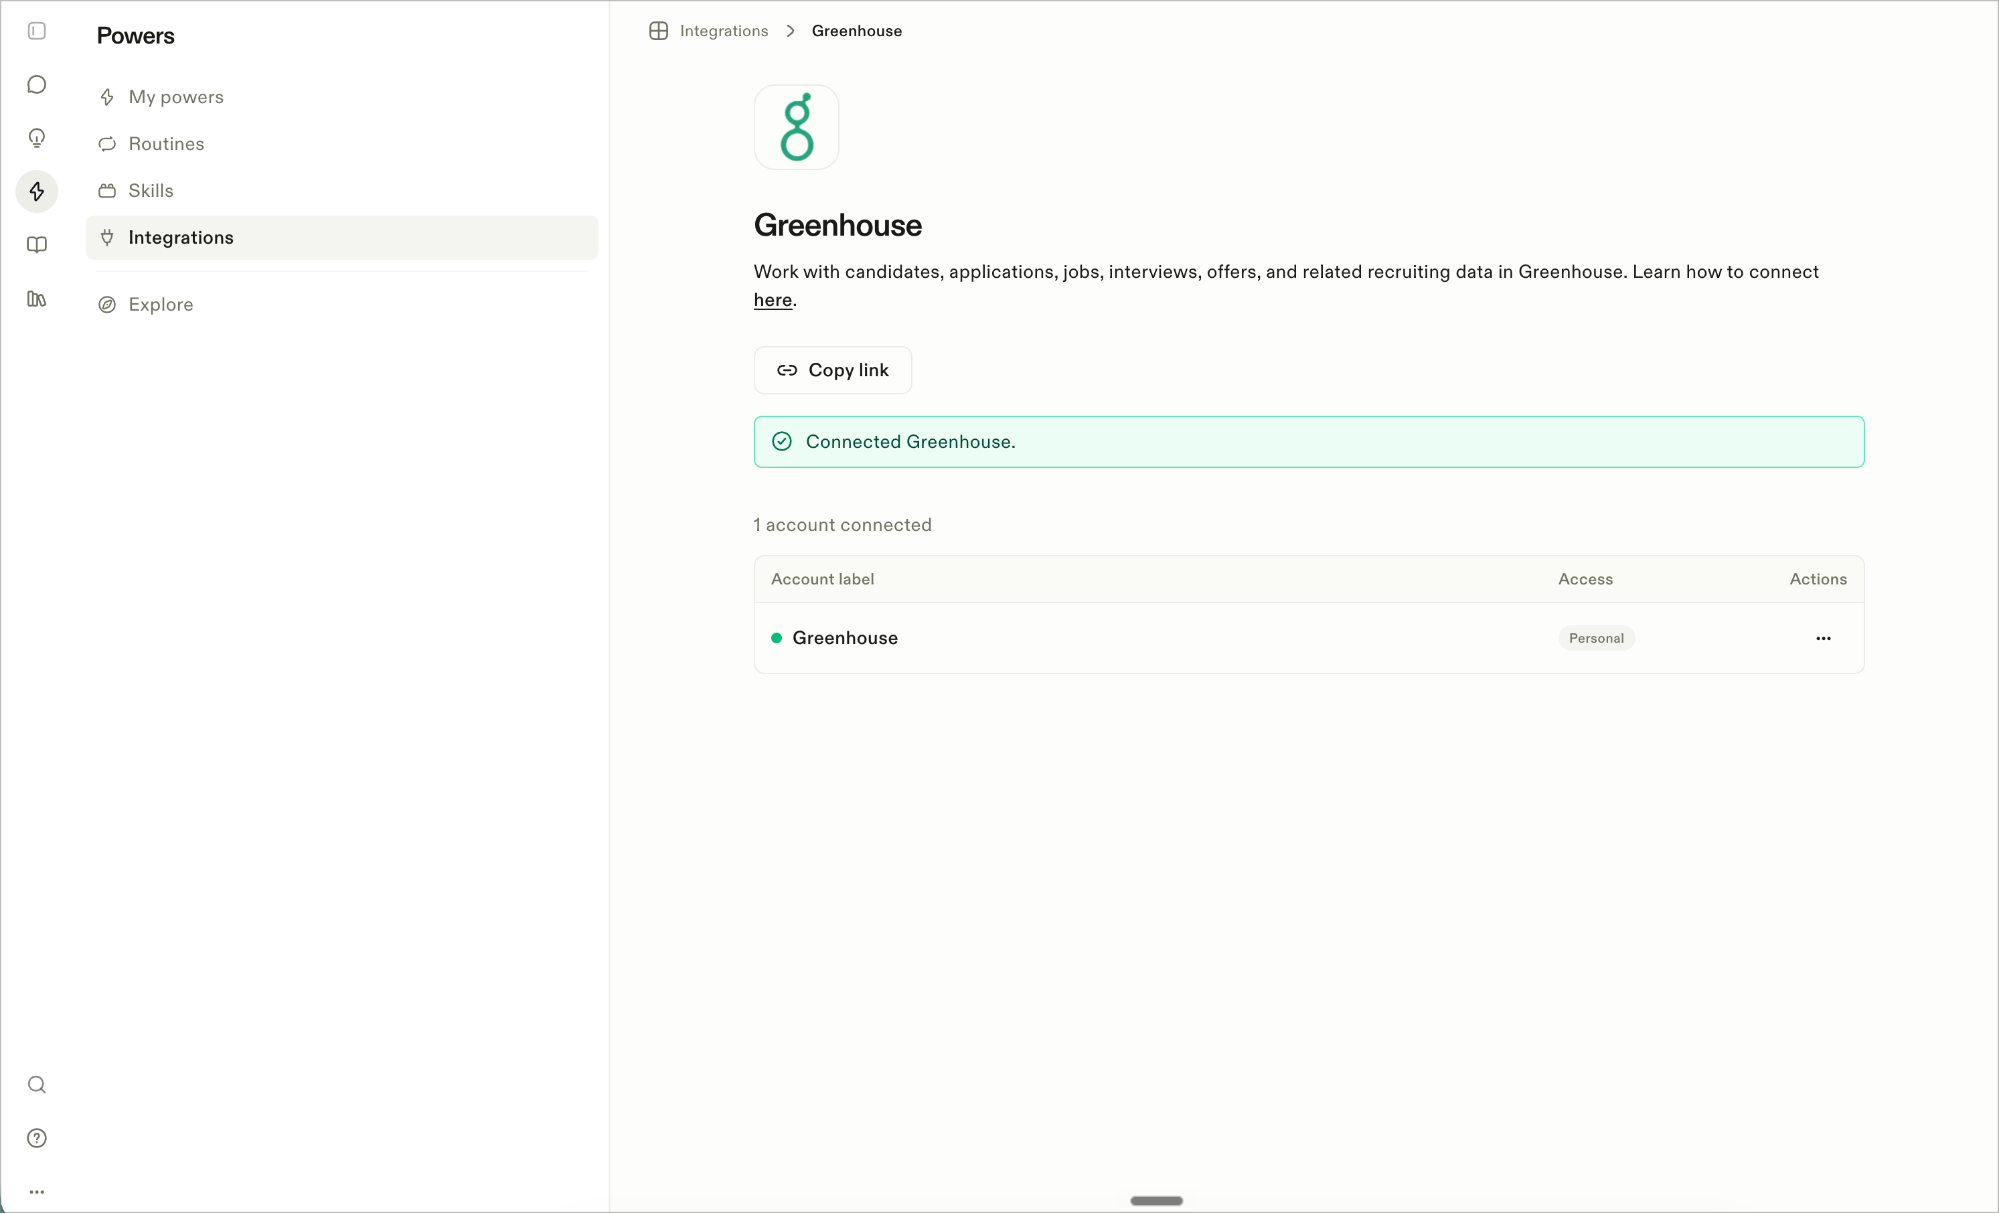Screen dimensions: 1999x1214
Task: Click the Account label column header
Action: coord(822,579)
